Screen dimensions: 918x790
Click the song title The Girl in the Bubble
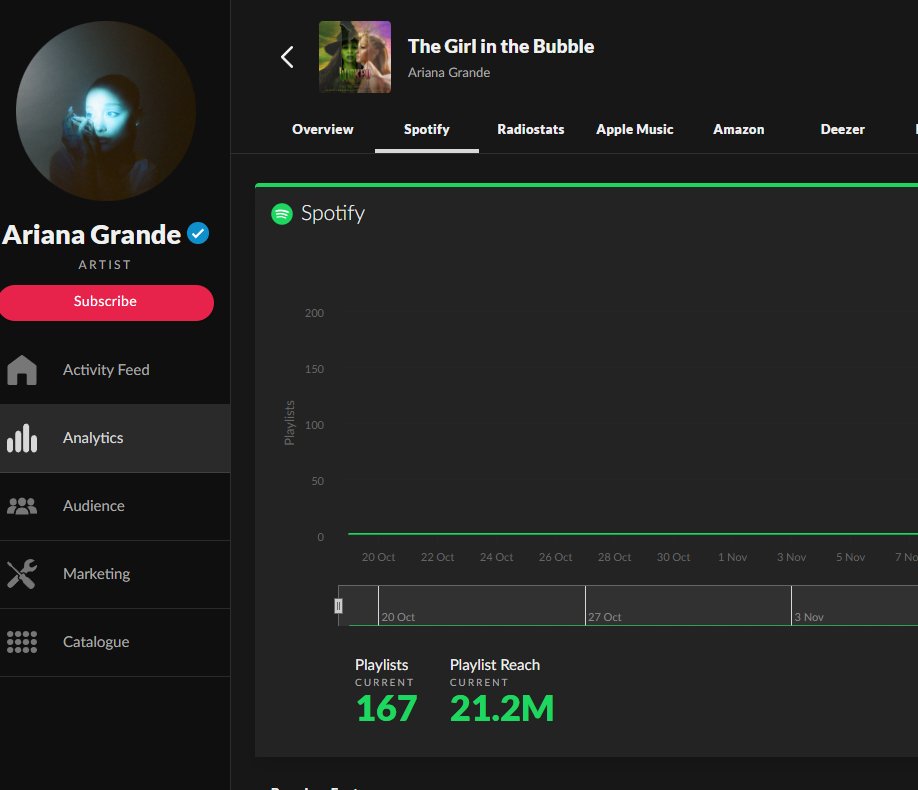click(501, 46)
